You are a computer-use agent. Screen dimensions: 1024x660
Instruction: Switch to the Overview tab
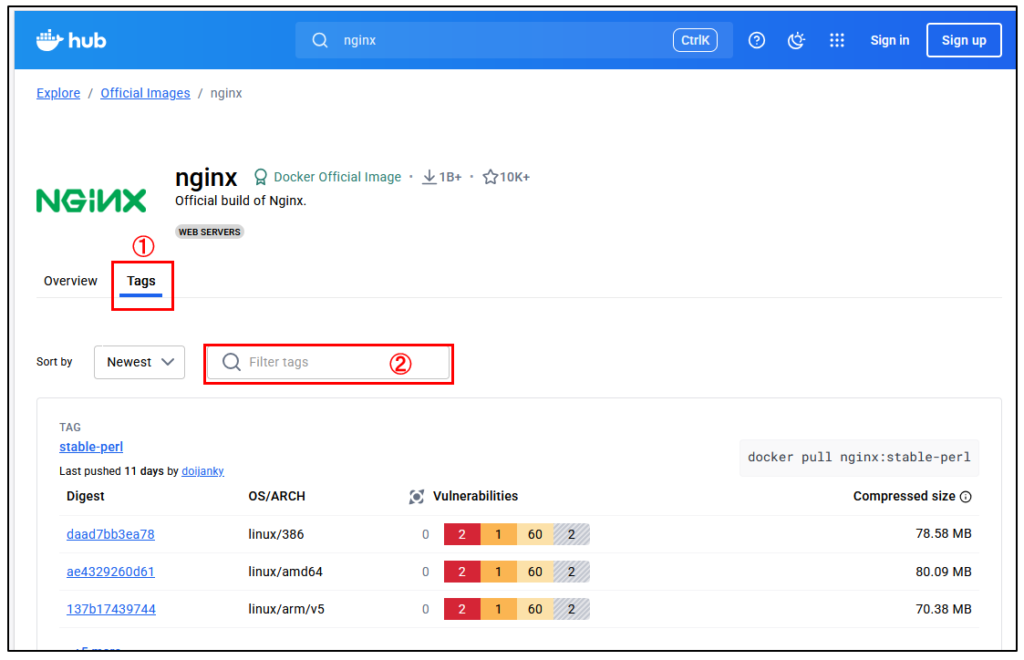[x=71, y=281]
